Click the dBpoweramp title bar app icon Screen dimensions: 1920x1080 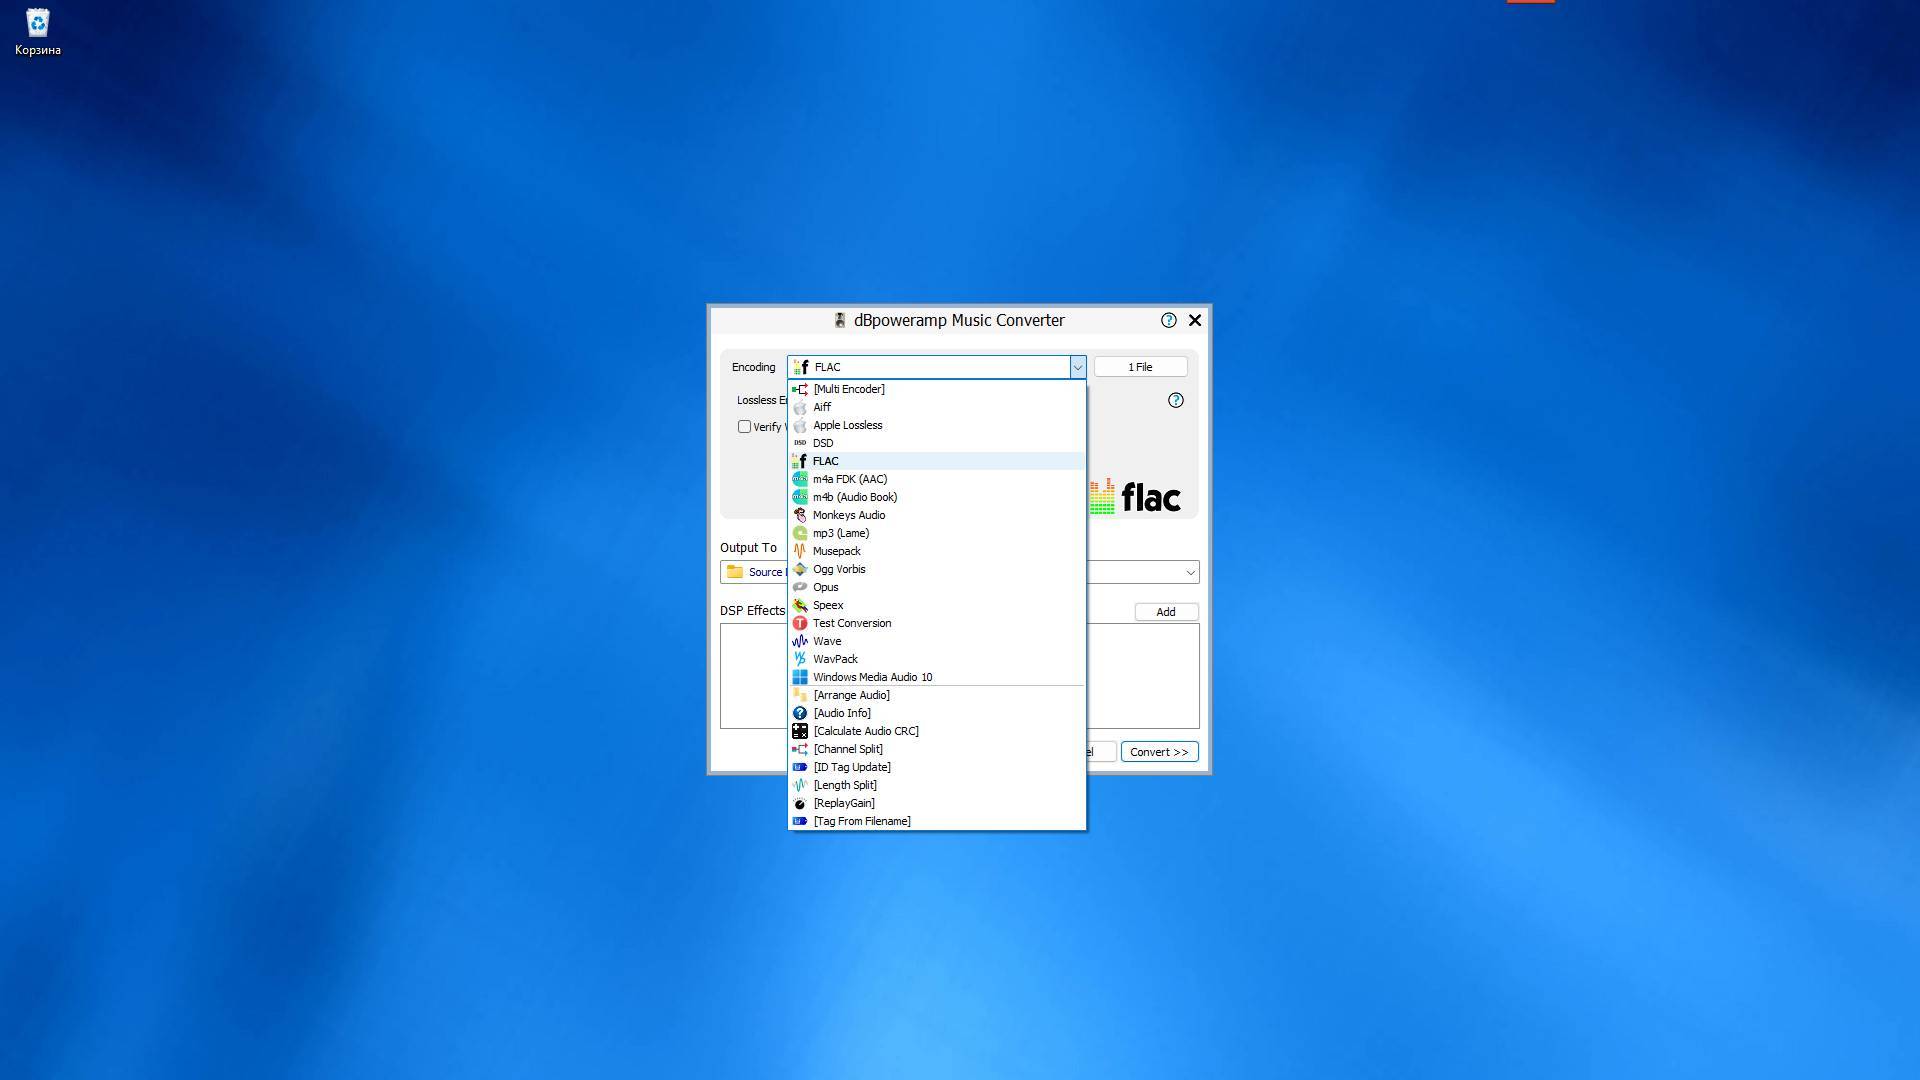click(x=840, y=320)
